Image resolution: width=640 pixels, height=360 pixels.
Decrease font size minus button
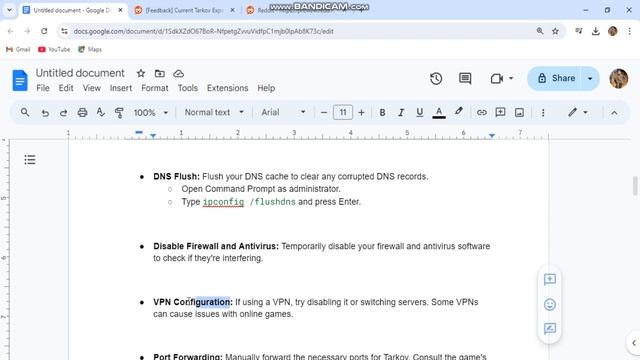[324, 113]
